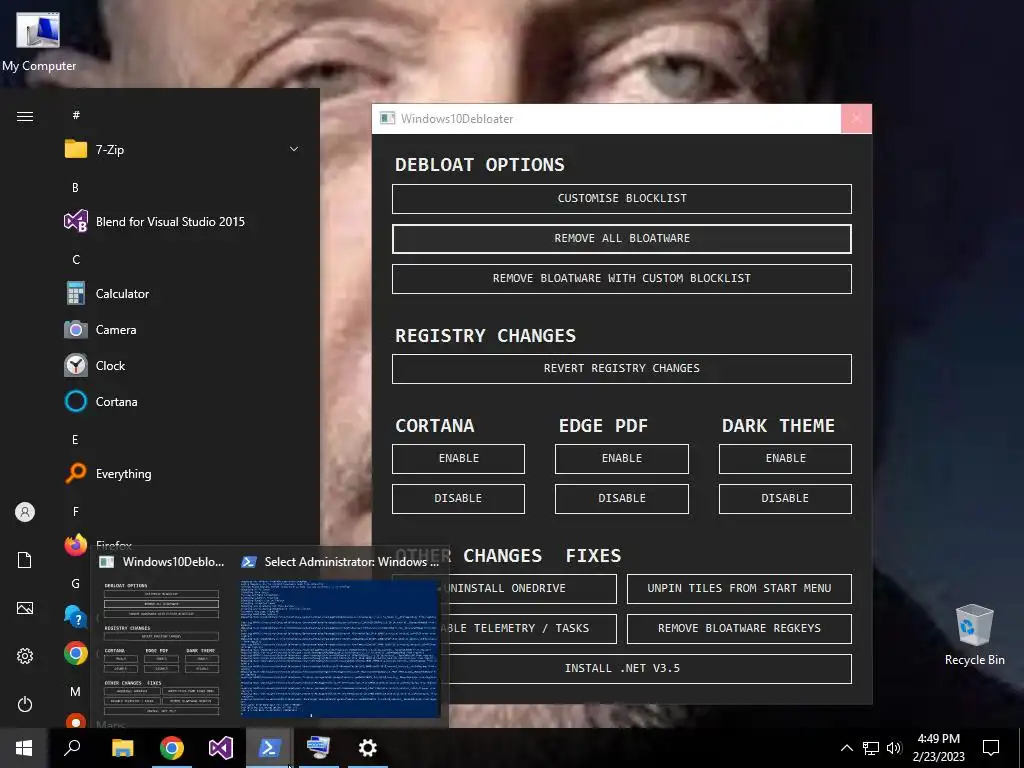Open Pictures from Start sidebar
The height and width of the screenshot is (768, 1024).
[25, 608]
